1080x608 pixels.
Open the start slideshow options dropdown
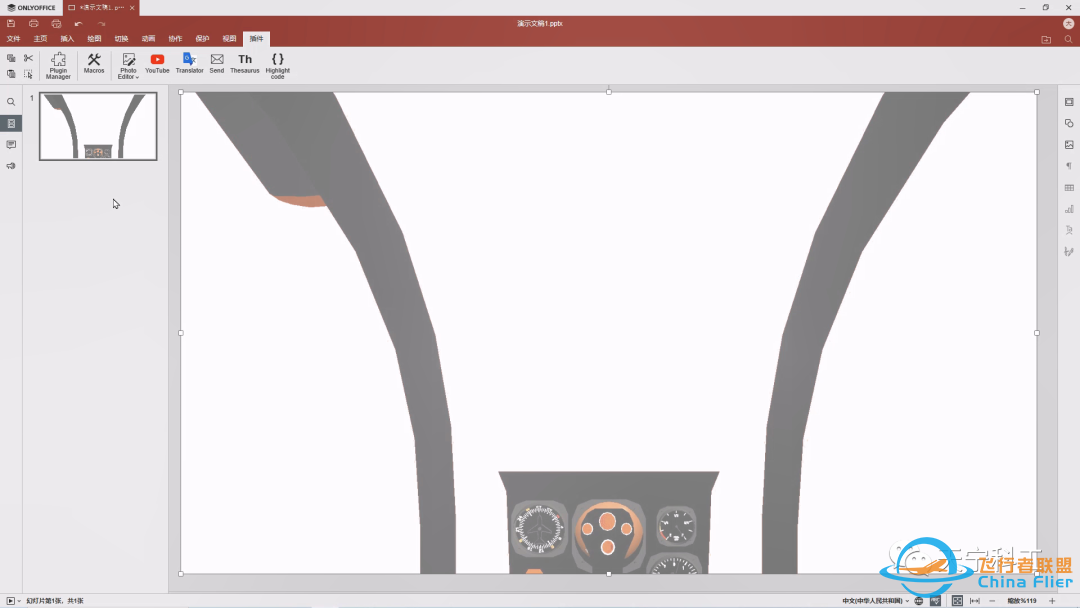(17, 601)
